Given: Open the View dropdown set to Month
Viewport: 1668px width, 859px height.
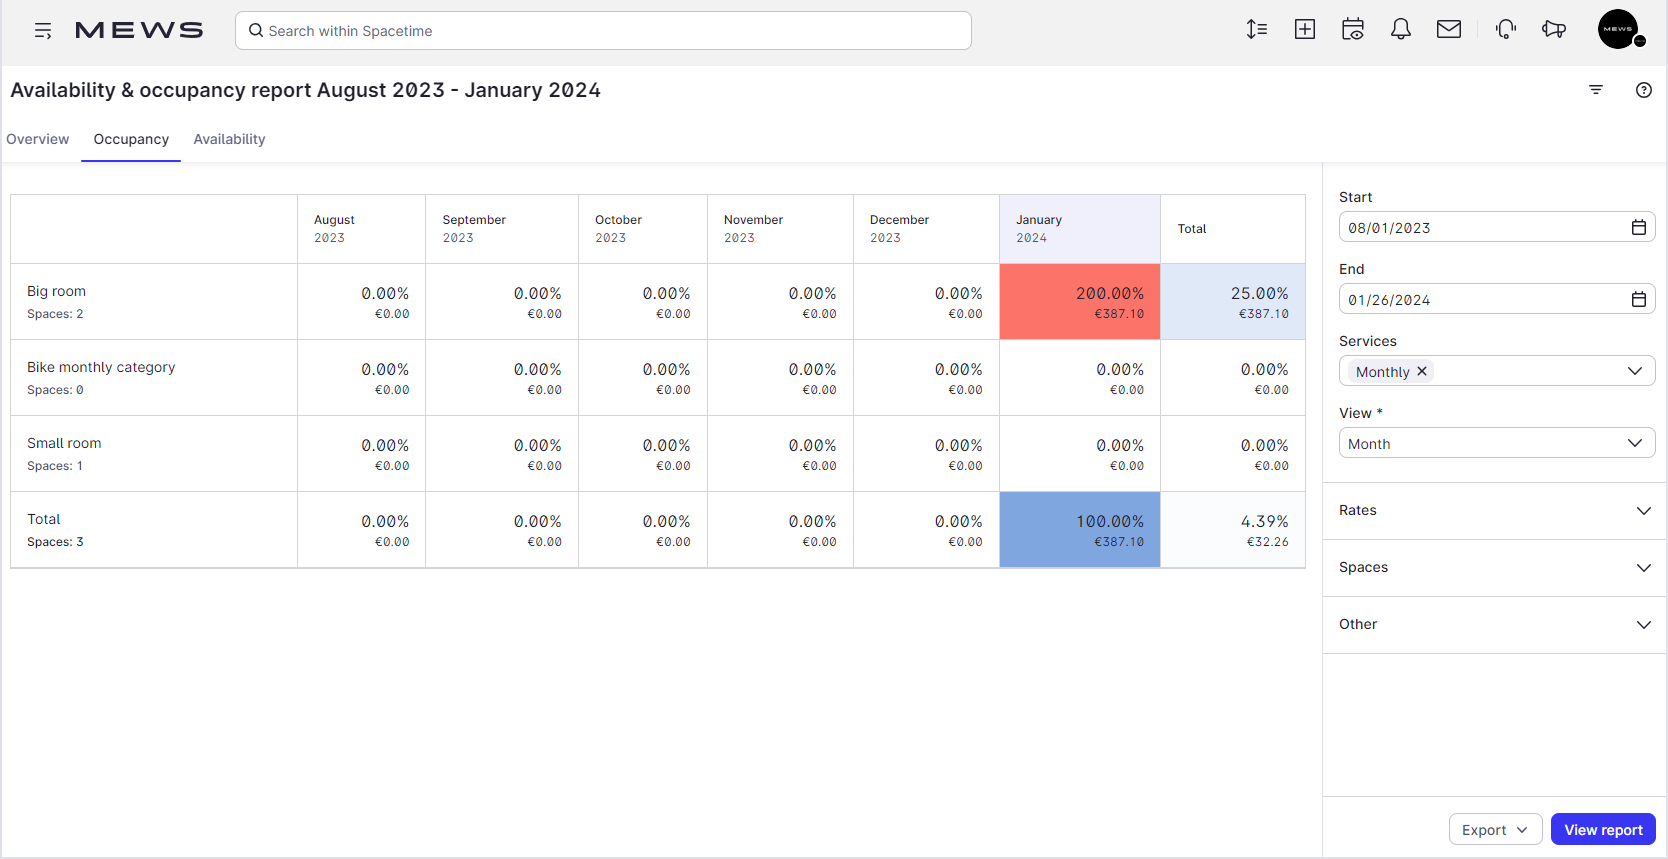Looking at the screenshot, I should [x=1496, y=444].
